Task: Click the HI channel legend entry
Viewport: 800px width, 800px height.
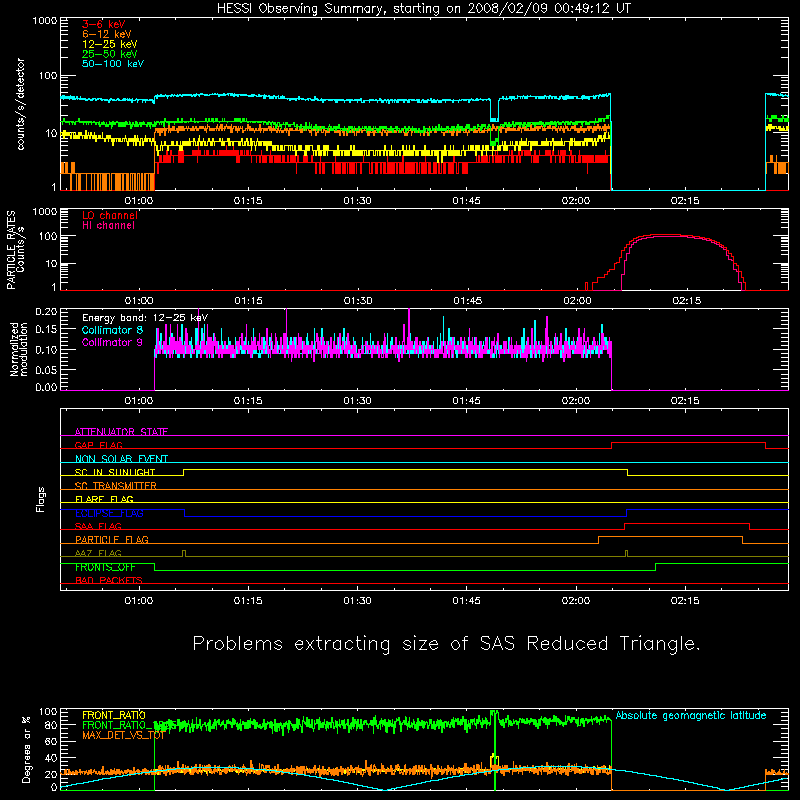Action: [108, 226]
